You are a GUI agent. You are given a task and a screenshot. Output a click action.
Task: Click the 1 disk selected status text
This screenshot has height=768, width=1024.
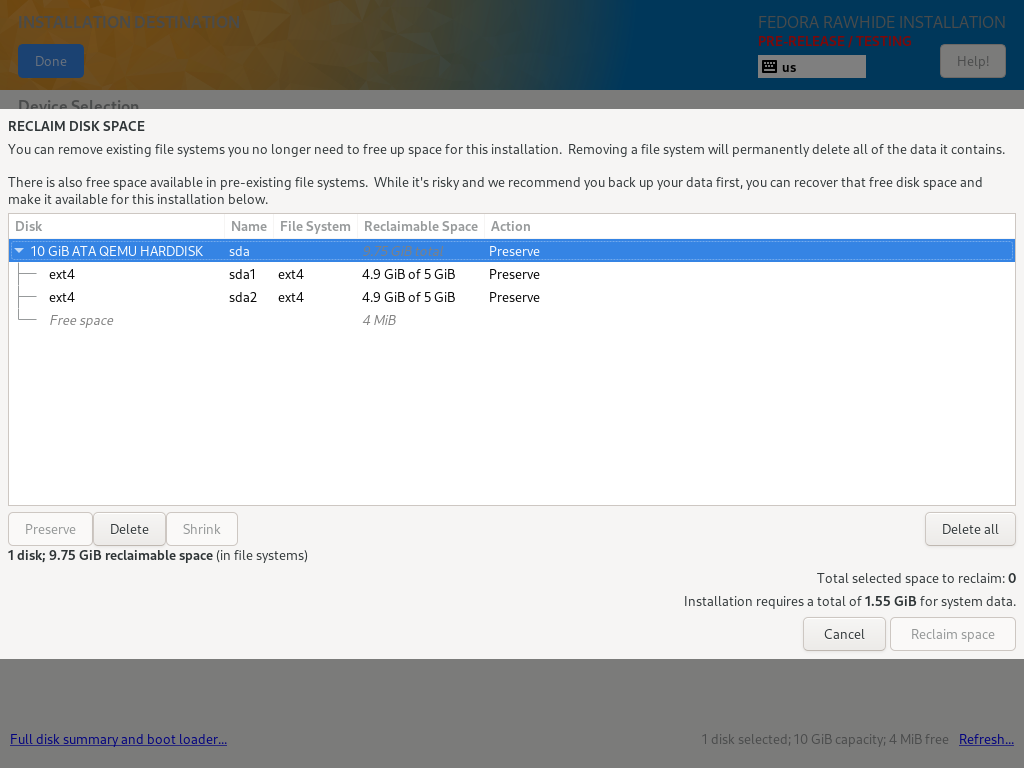point(825,739)
